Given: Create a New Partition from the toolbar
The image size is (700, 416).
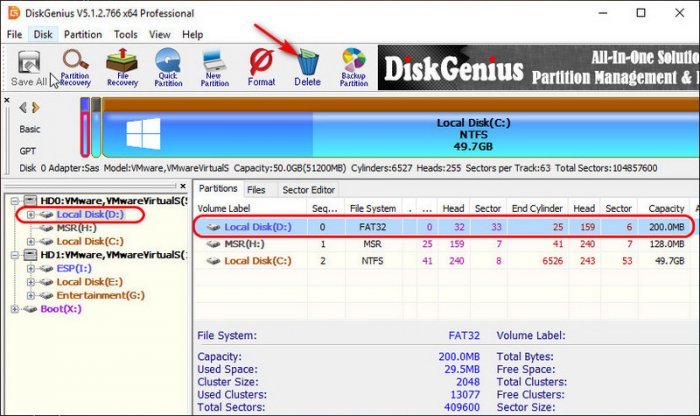Looking at the screenshot, I should coord(215,68).
